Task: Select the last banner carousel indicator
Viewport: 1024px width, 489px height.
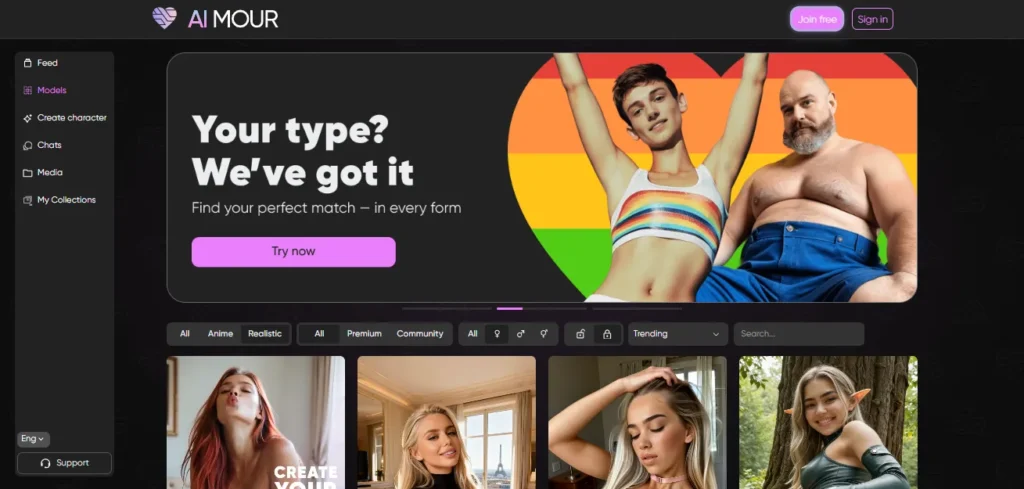Action: [637, 308]
